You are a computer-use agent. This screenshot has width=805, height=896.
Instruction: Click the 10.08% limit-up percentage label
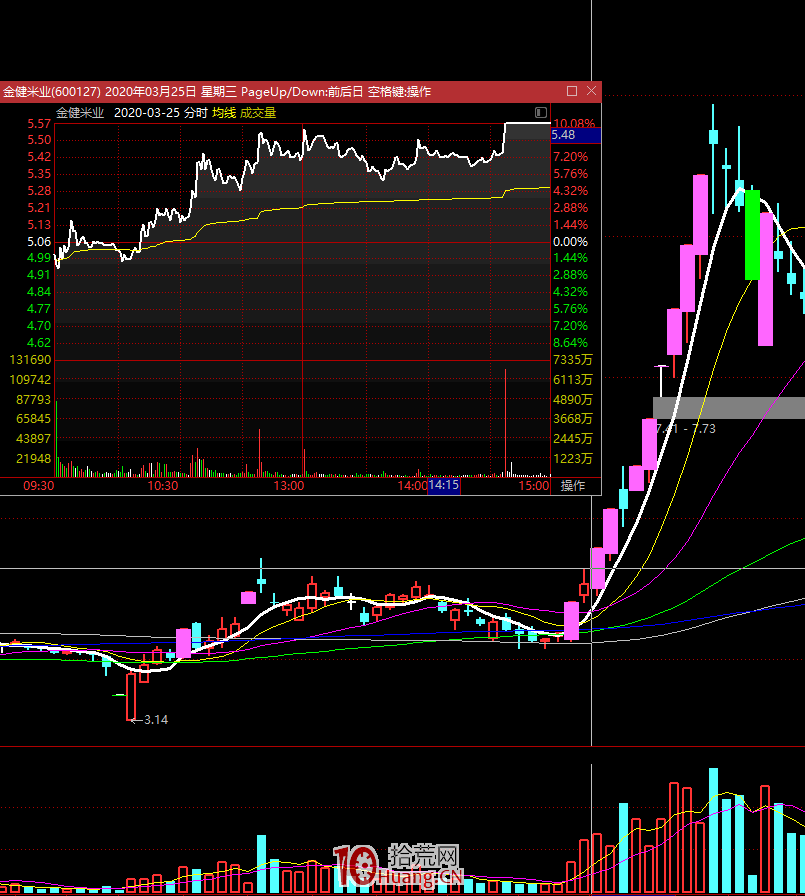(574, 123)
